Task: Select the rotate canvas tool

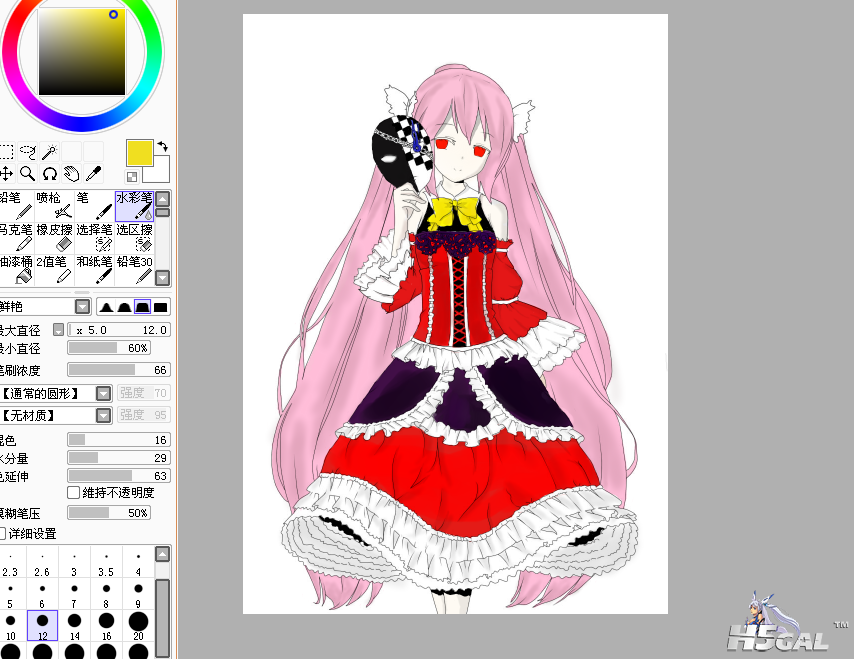Action: (x=49, y=174)
